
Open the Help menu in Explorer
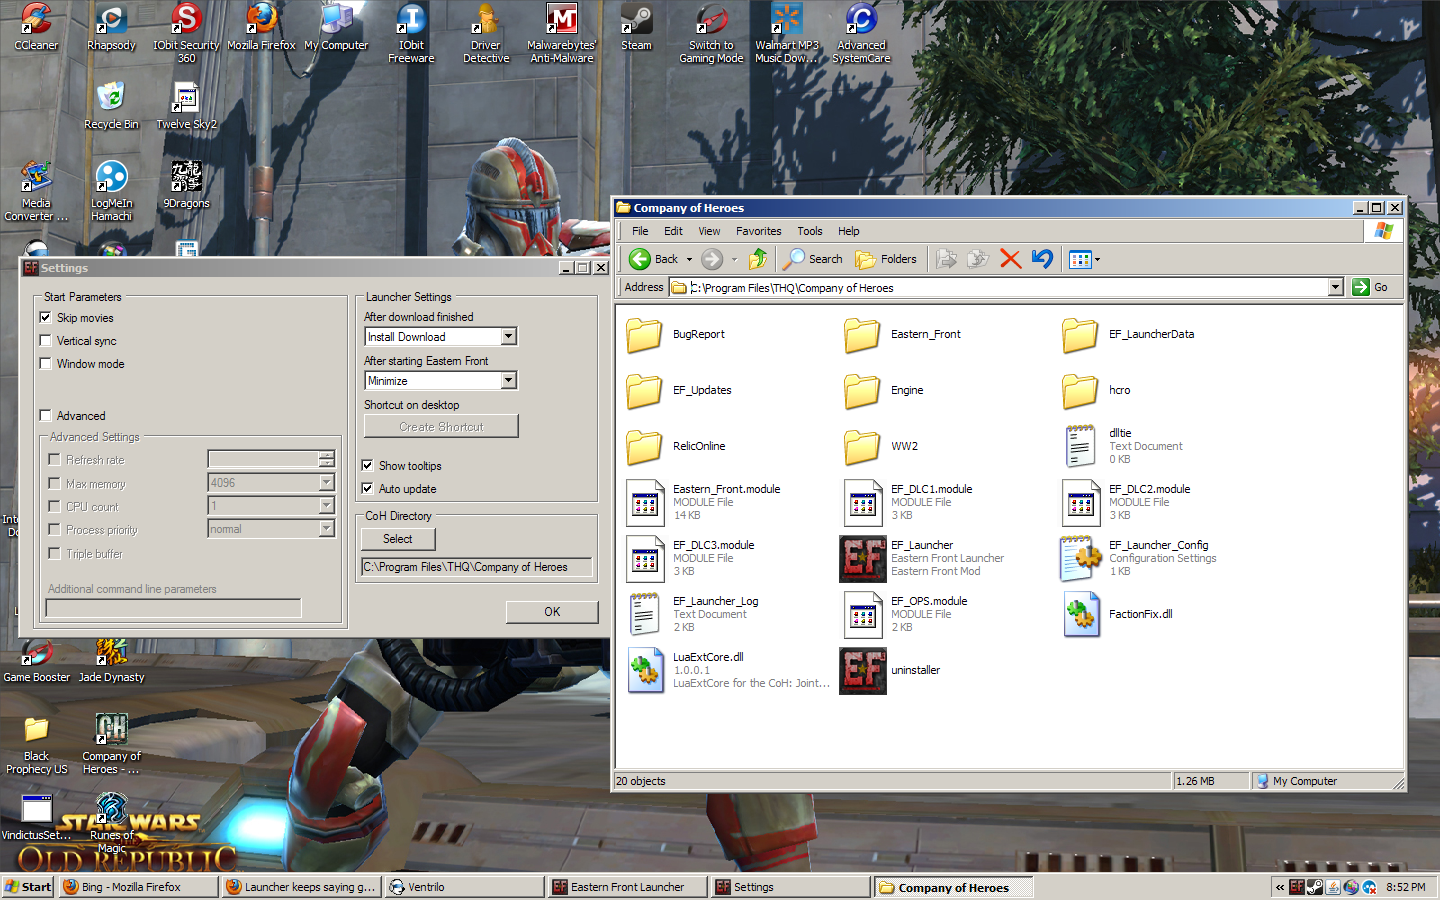(x=848, y=231)
